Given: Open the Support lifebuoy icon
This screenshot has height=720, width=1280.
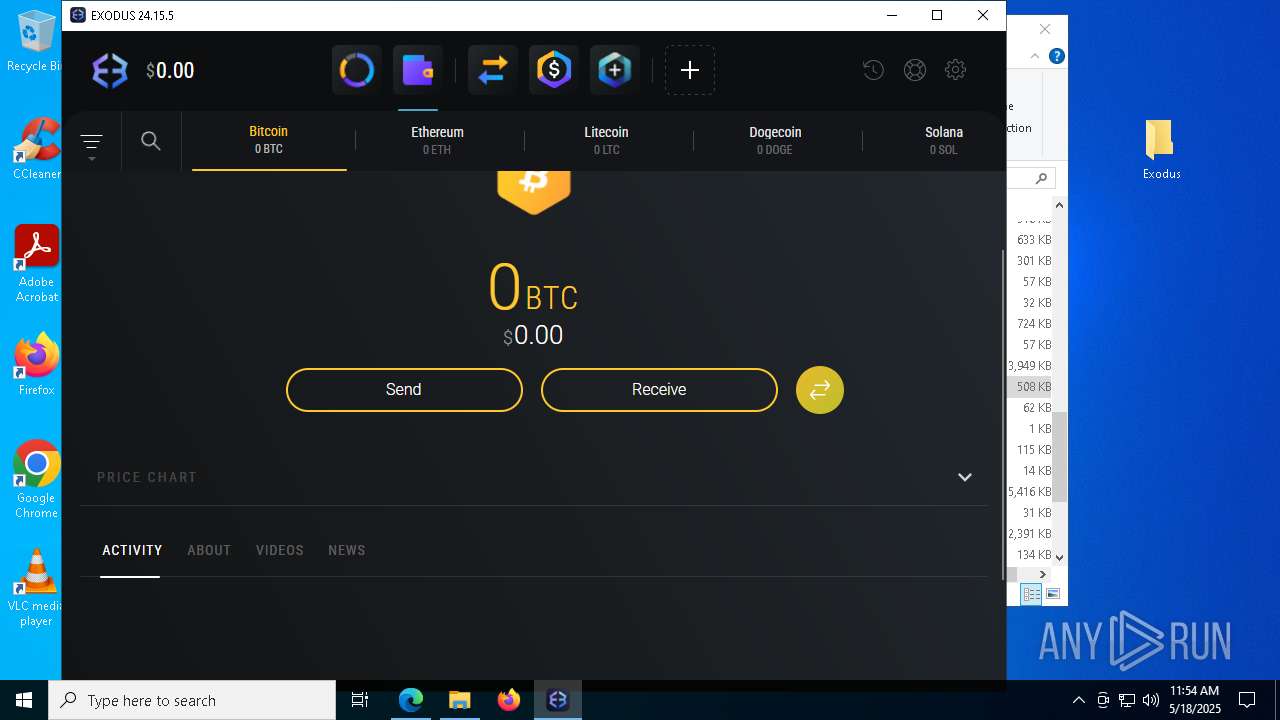Looking at the screenshot, I should coord(914,70).
